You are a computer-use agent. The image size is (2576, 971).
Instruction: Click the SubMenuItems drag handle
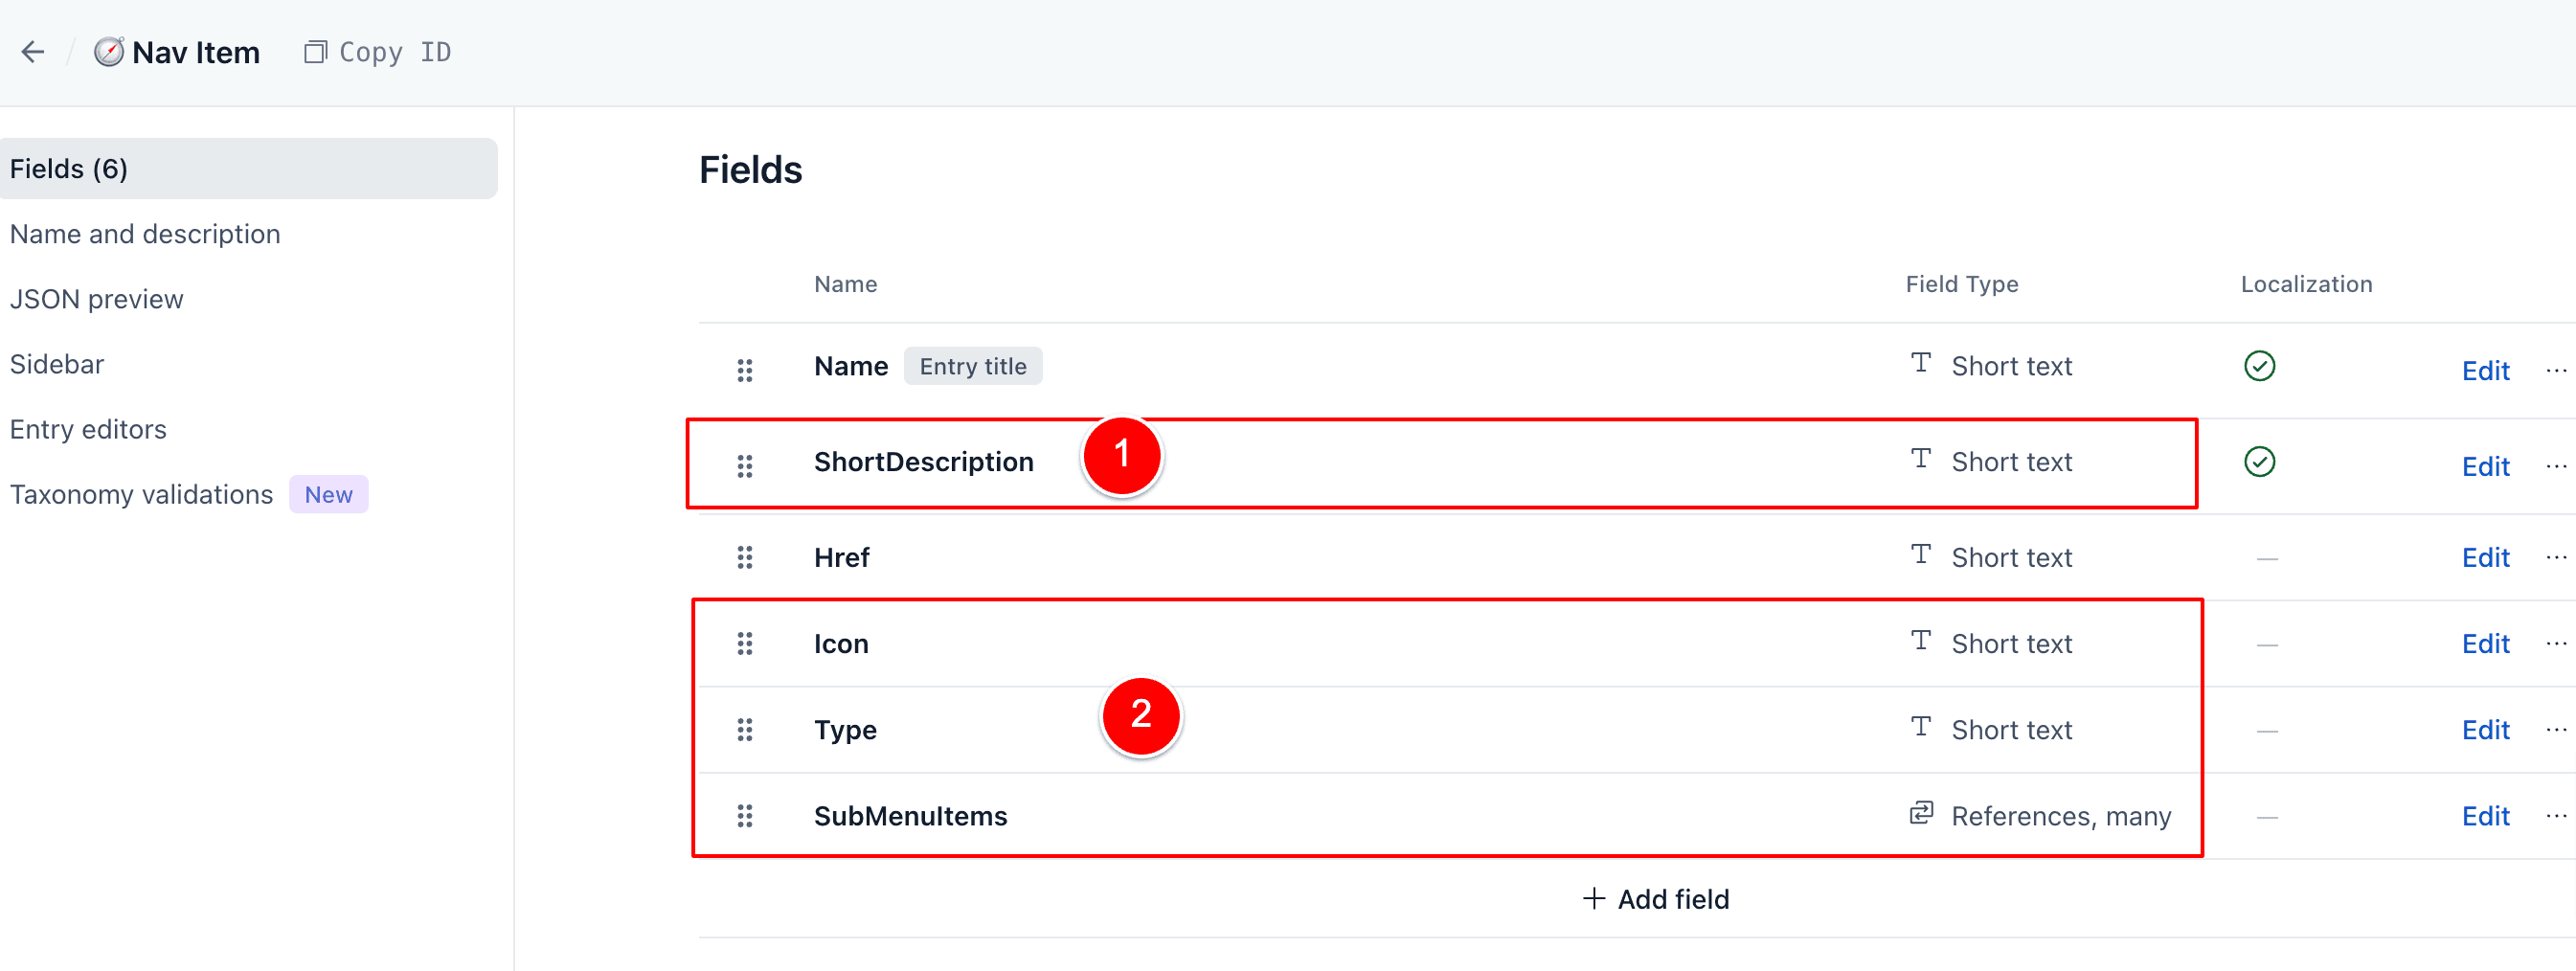[744, 816]
